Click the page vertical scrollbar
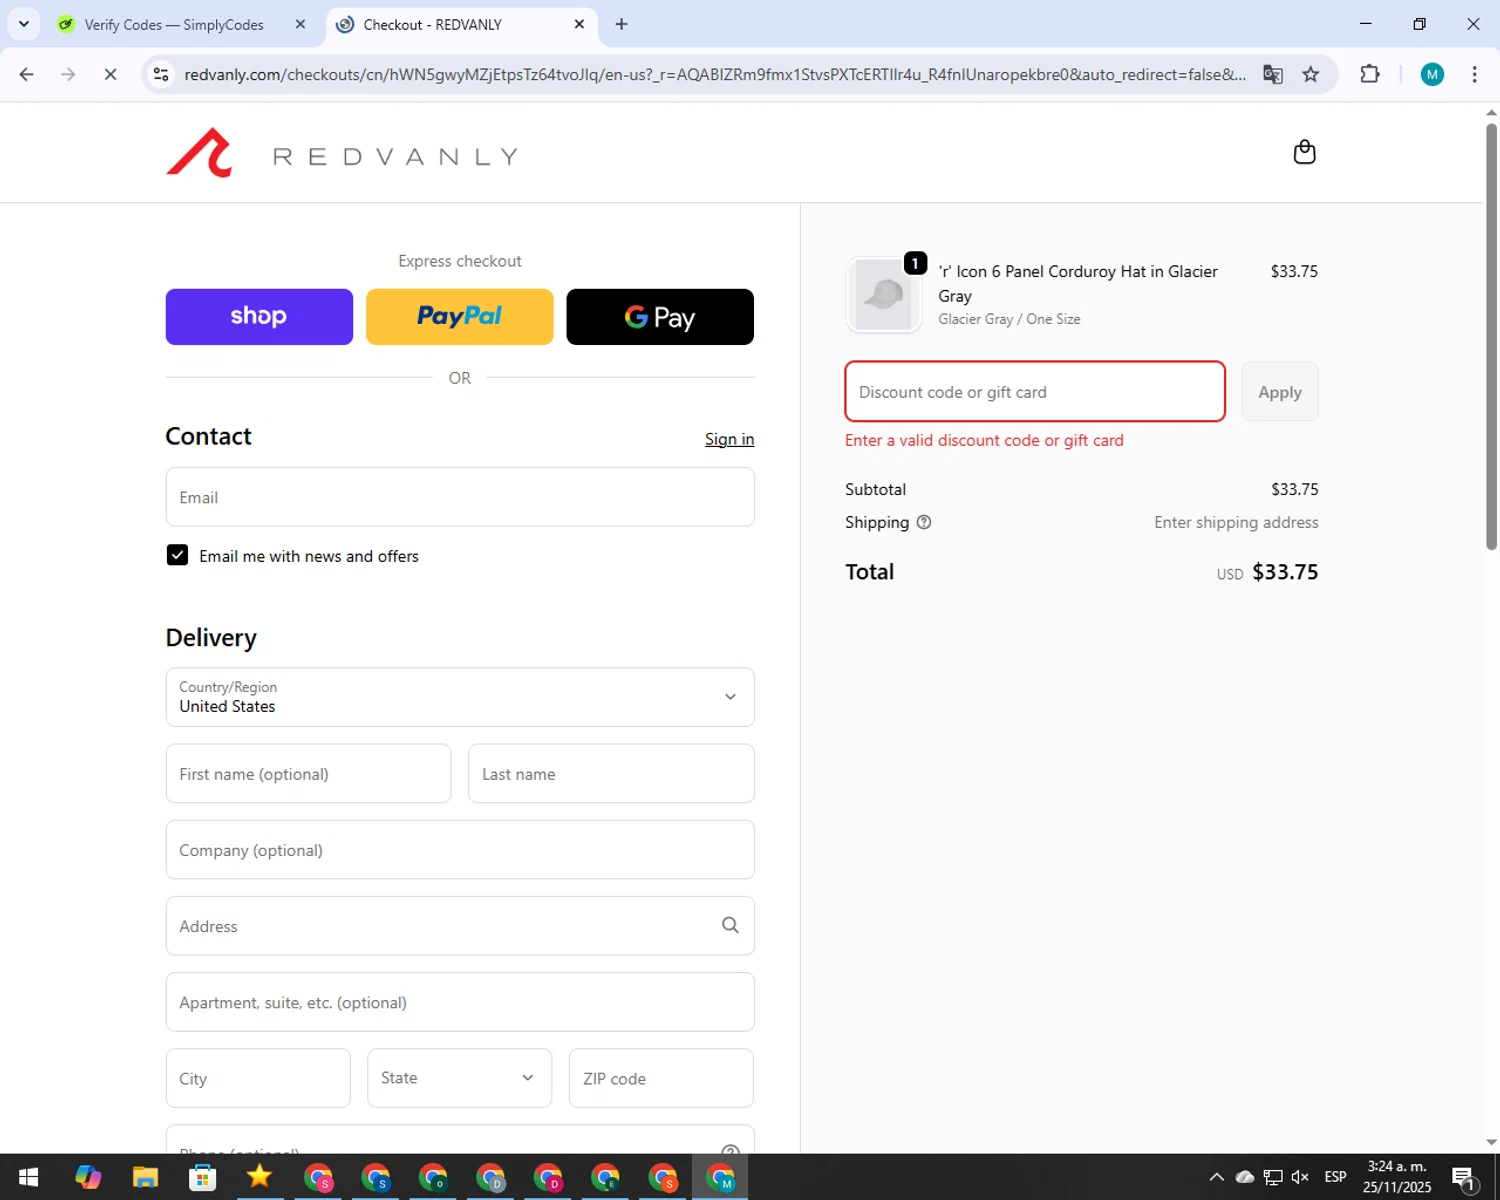Viewport: 1500px width, 1200px height. click(x=1491, y=335)
